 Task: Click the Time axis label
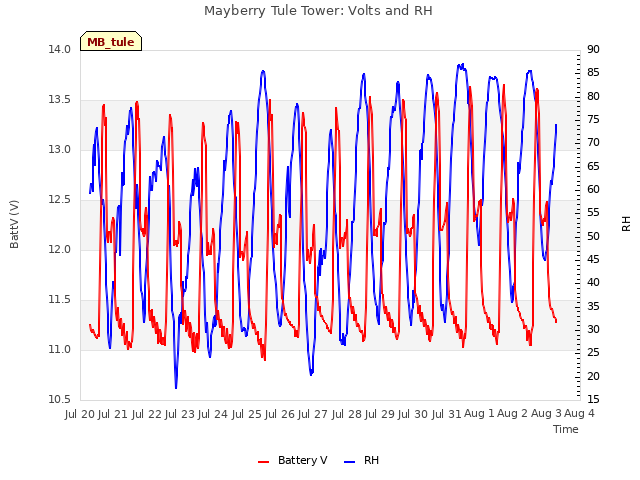click(566, 429)
